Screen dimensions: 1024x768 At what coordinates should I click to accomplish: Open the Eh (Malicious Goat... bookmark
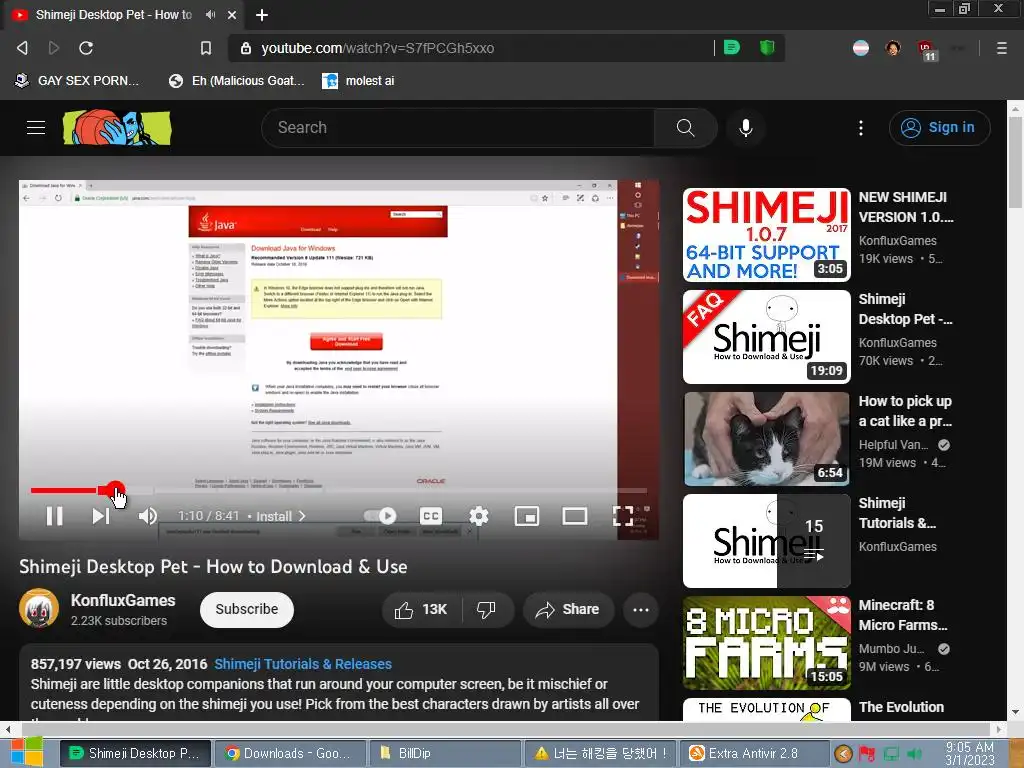[x=236, y=81]
